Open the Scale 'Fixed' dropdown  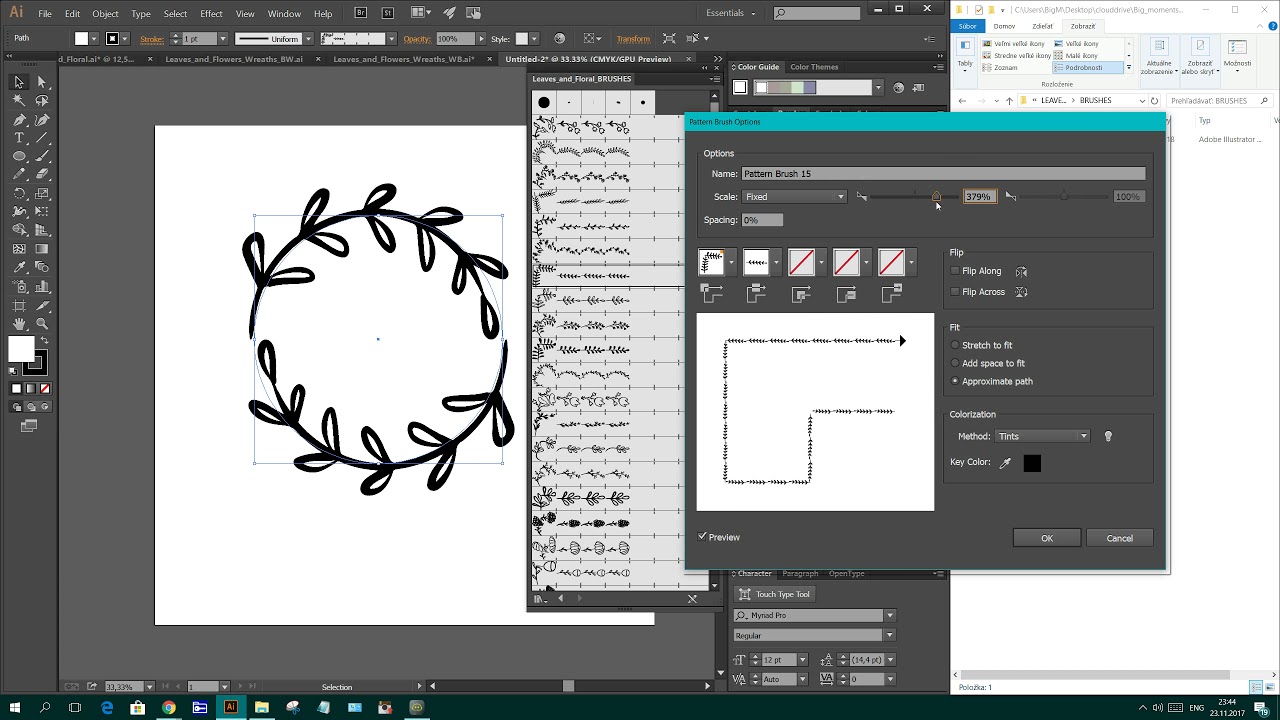click(x=795, y=197)
